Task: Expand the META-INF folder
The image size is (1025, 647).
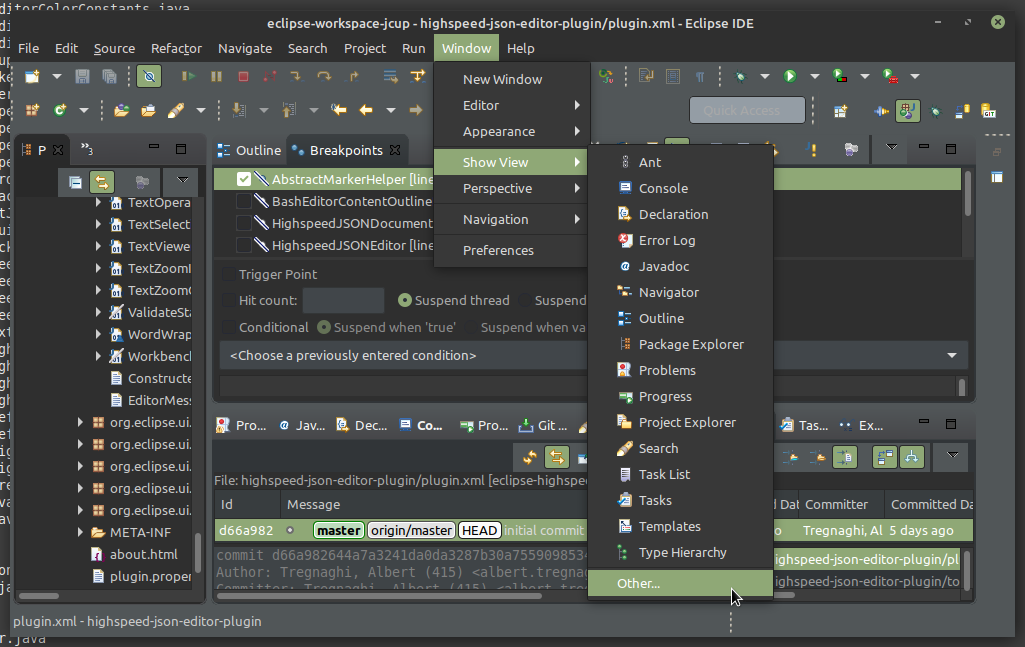Action: click(80, 532)
